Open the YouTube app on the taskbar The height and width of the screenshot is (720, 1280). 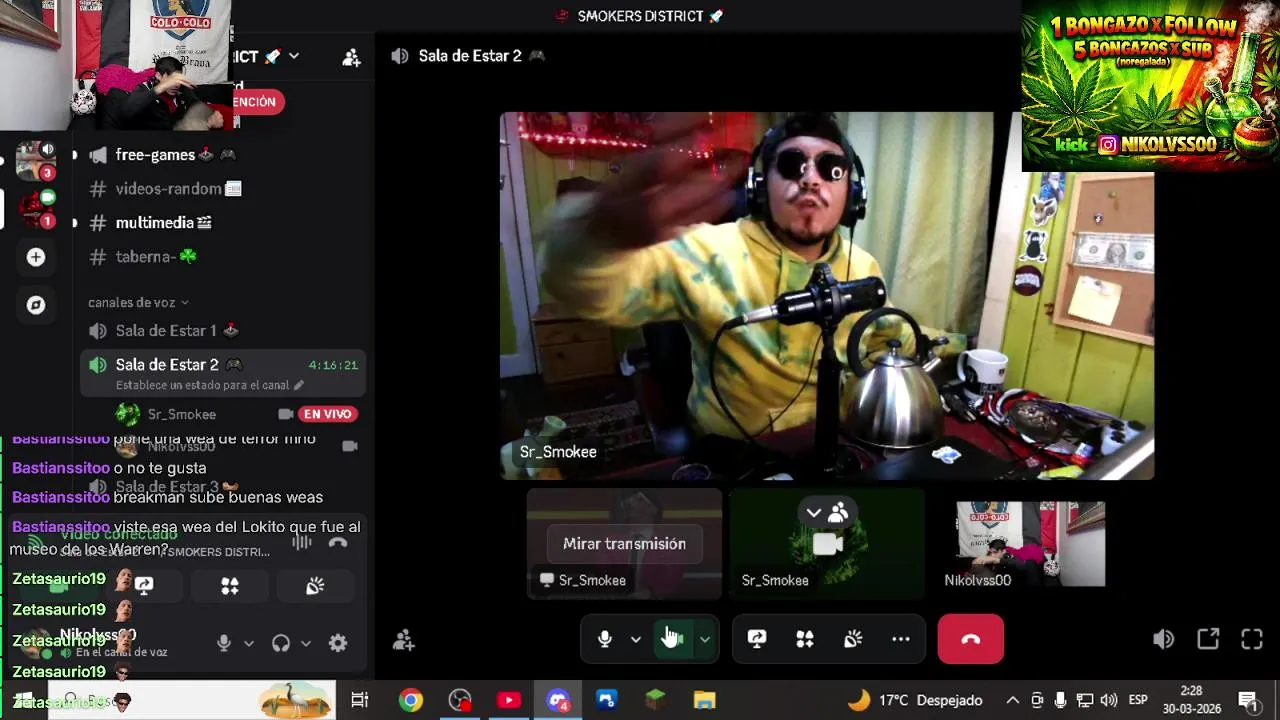[x=509, y=700]
